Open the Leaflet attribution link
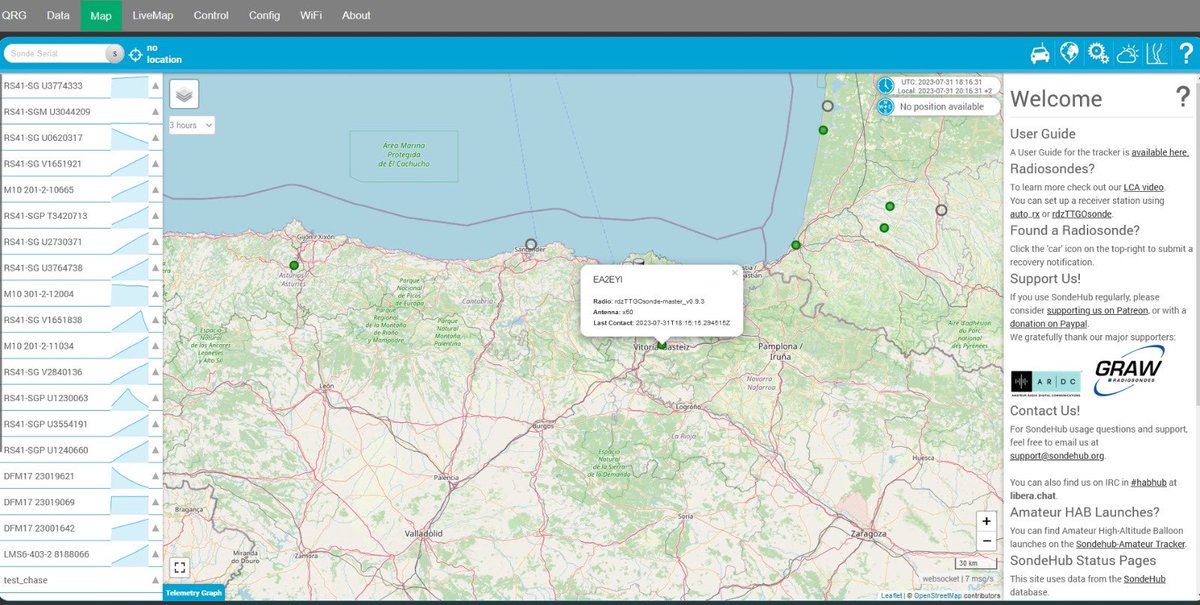1200x605 pixels. [892, 596]
